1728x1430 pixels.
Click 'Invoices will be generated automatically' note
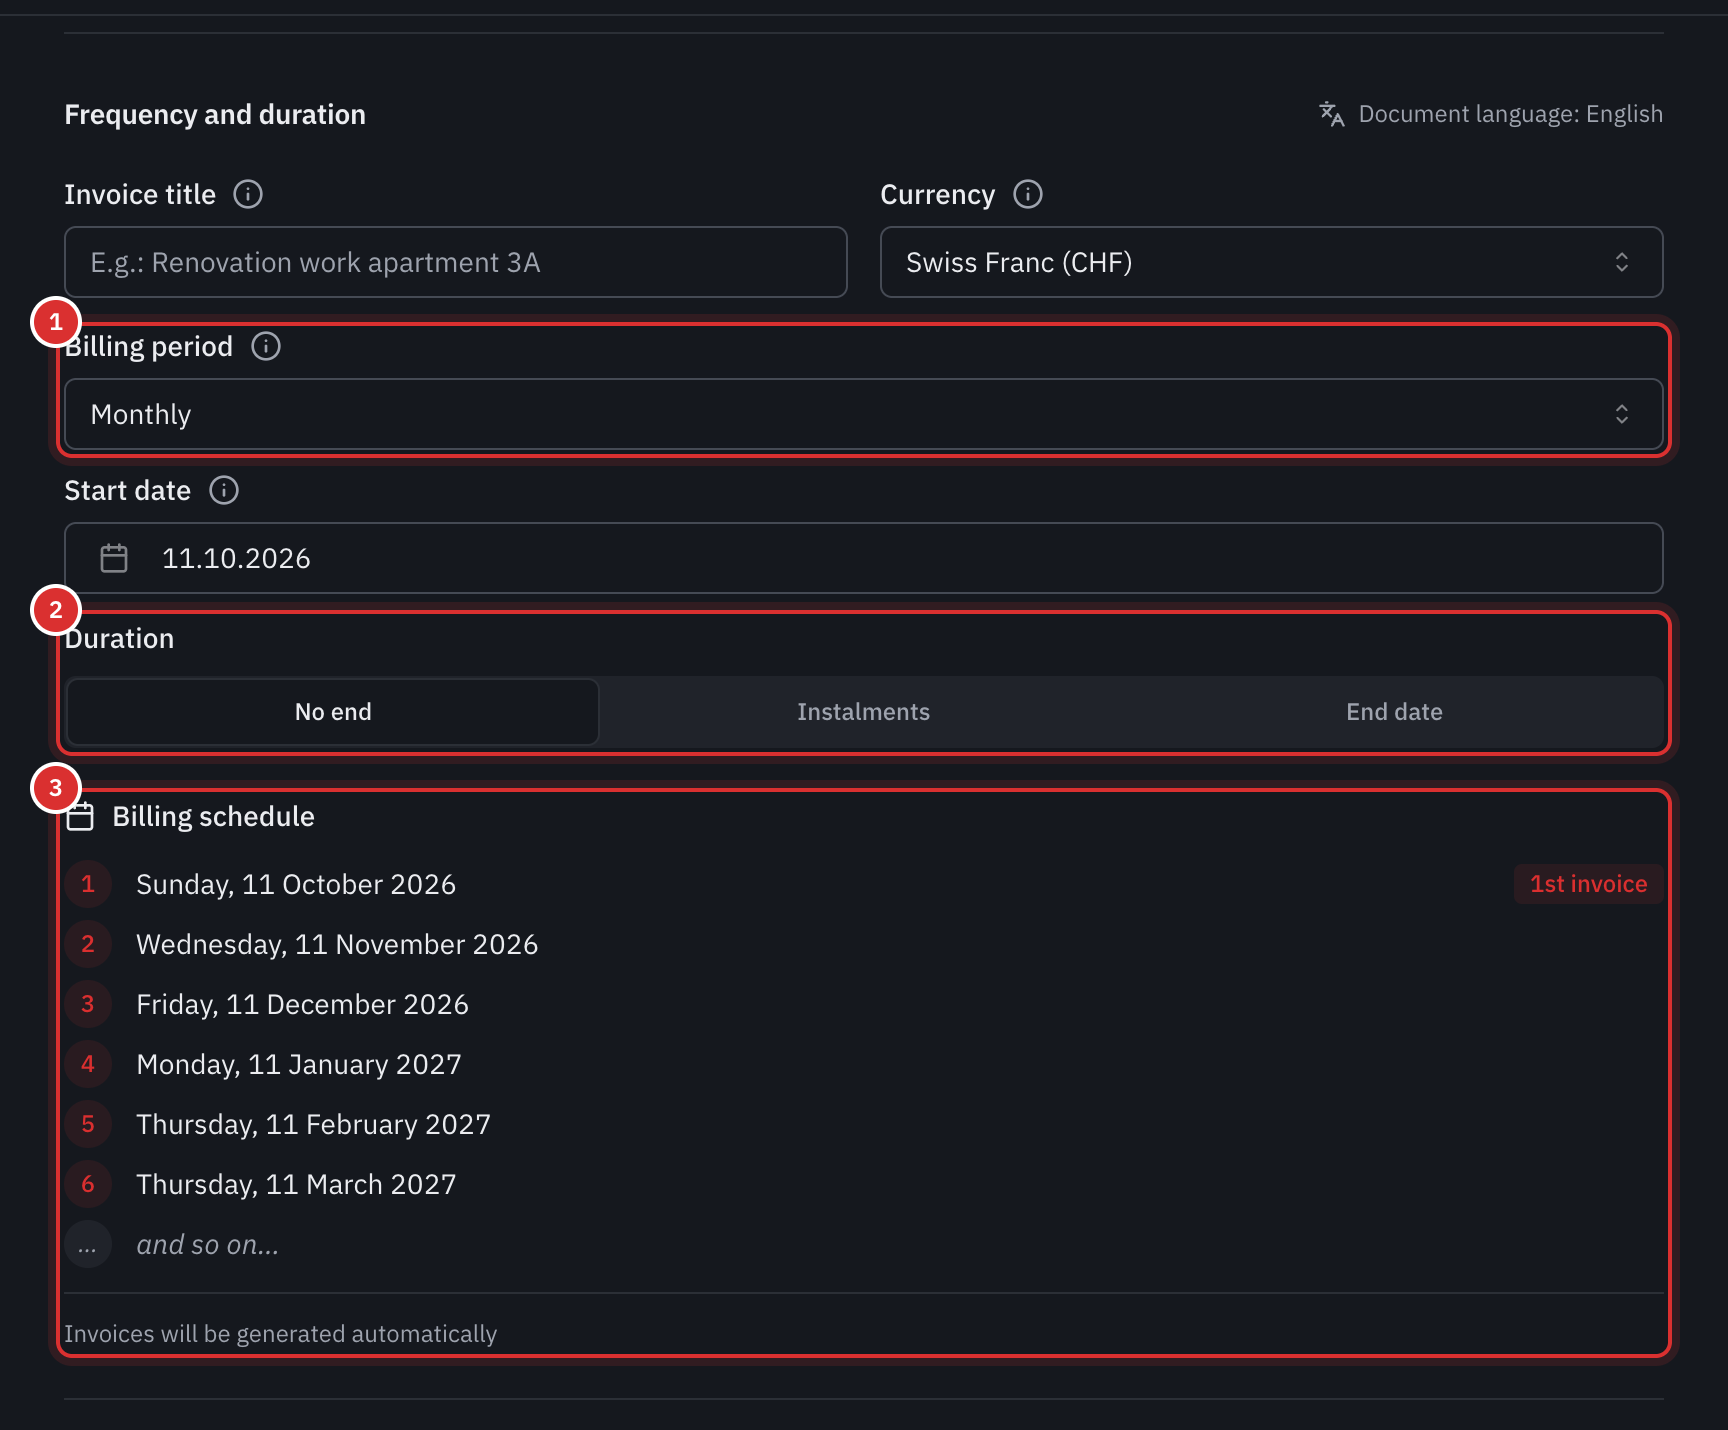(x=281, y=1334)
